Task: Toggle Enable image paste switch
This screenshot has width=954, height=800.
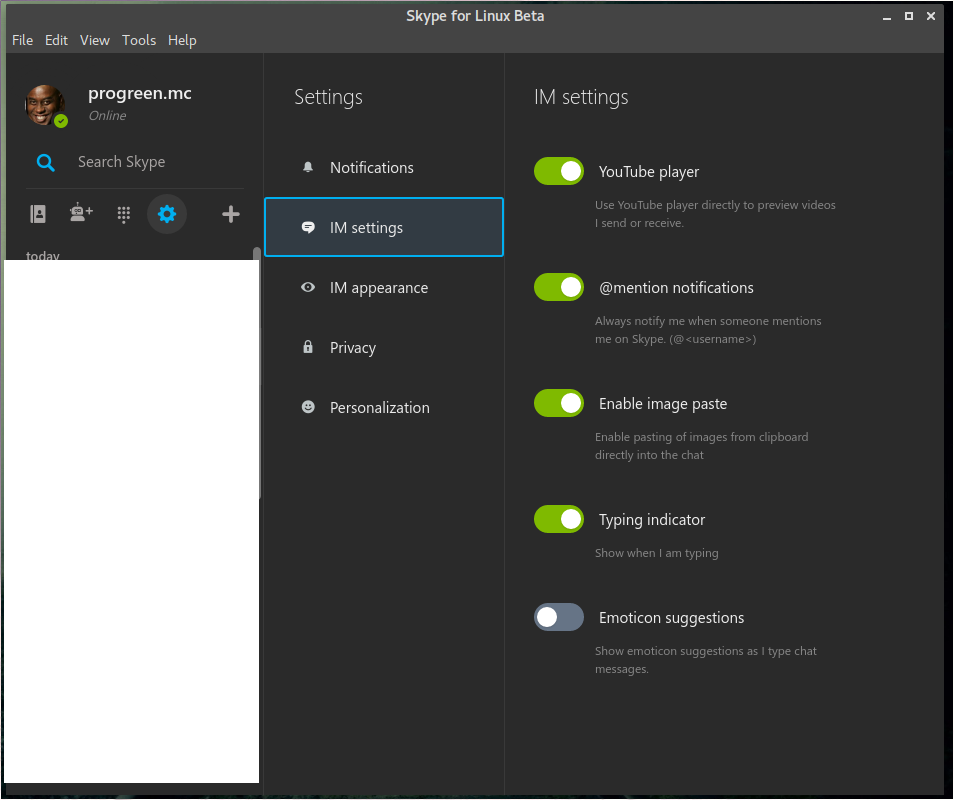Action: tap(559, 403)
